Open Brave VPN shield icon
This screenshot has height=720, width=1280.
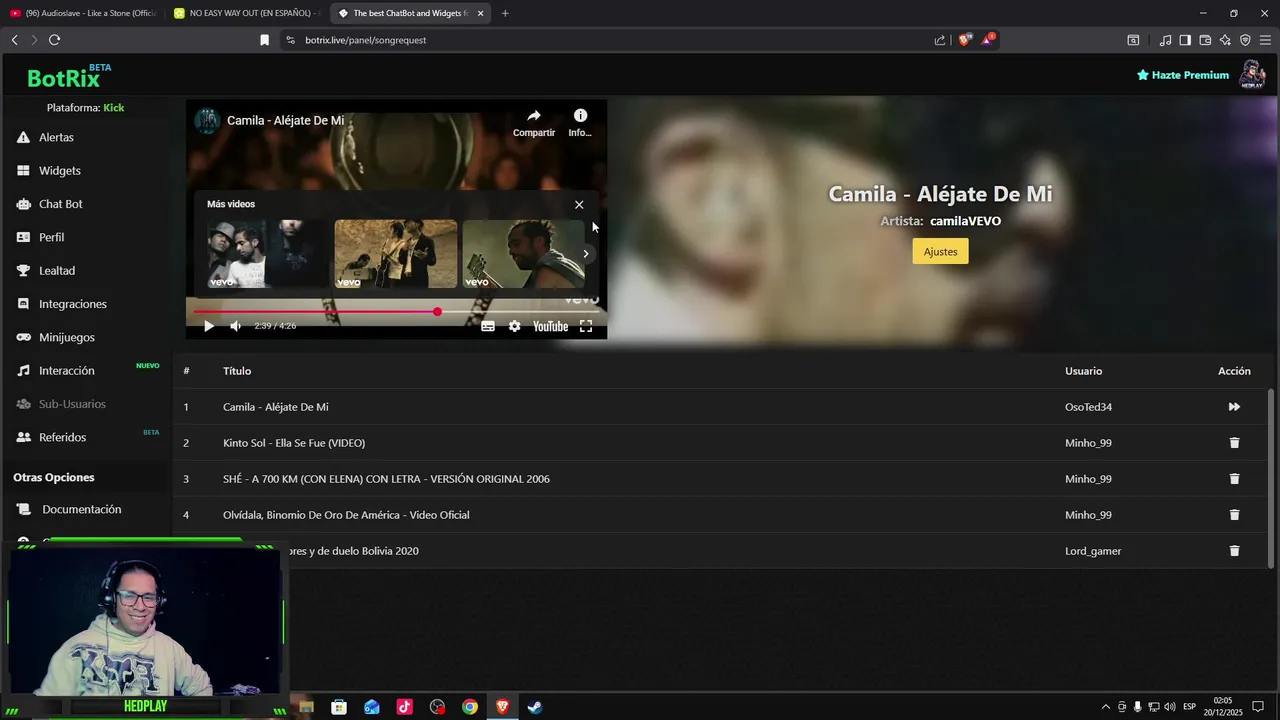1245,40
